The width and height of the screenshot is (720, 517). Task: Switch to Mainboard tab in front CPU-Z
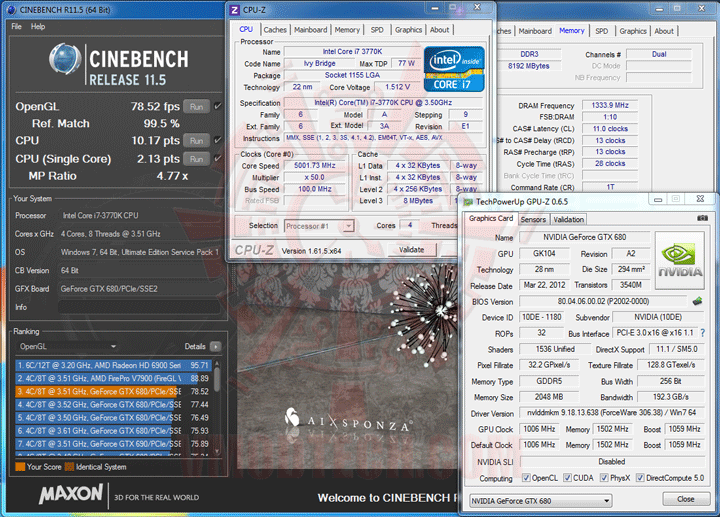pos(310,30)
